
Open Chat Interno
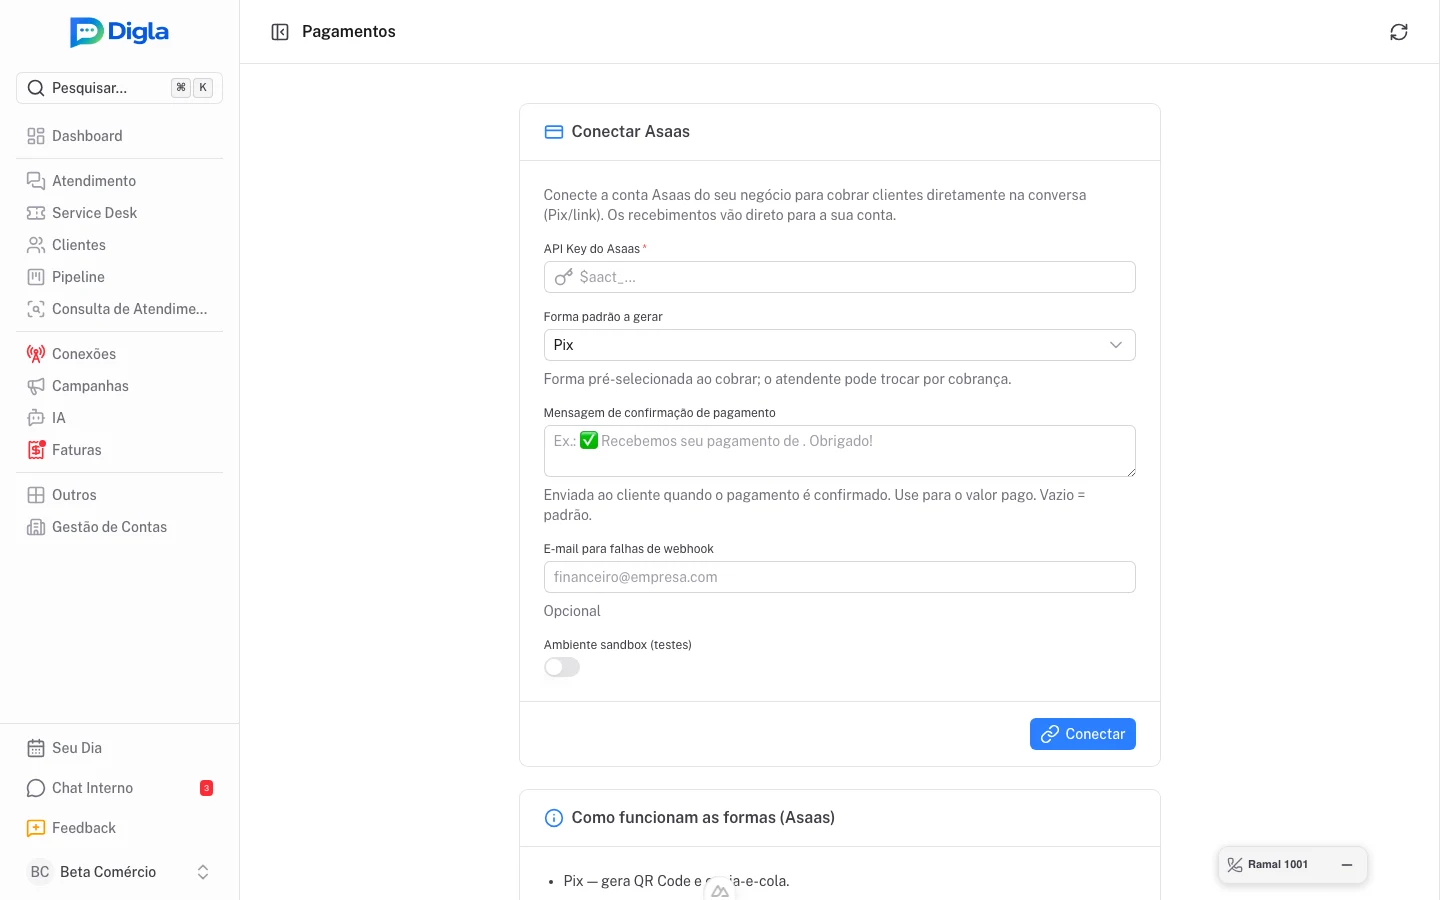(x=119, y=788)
